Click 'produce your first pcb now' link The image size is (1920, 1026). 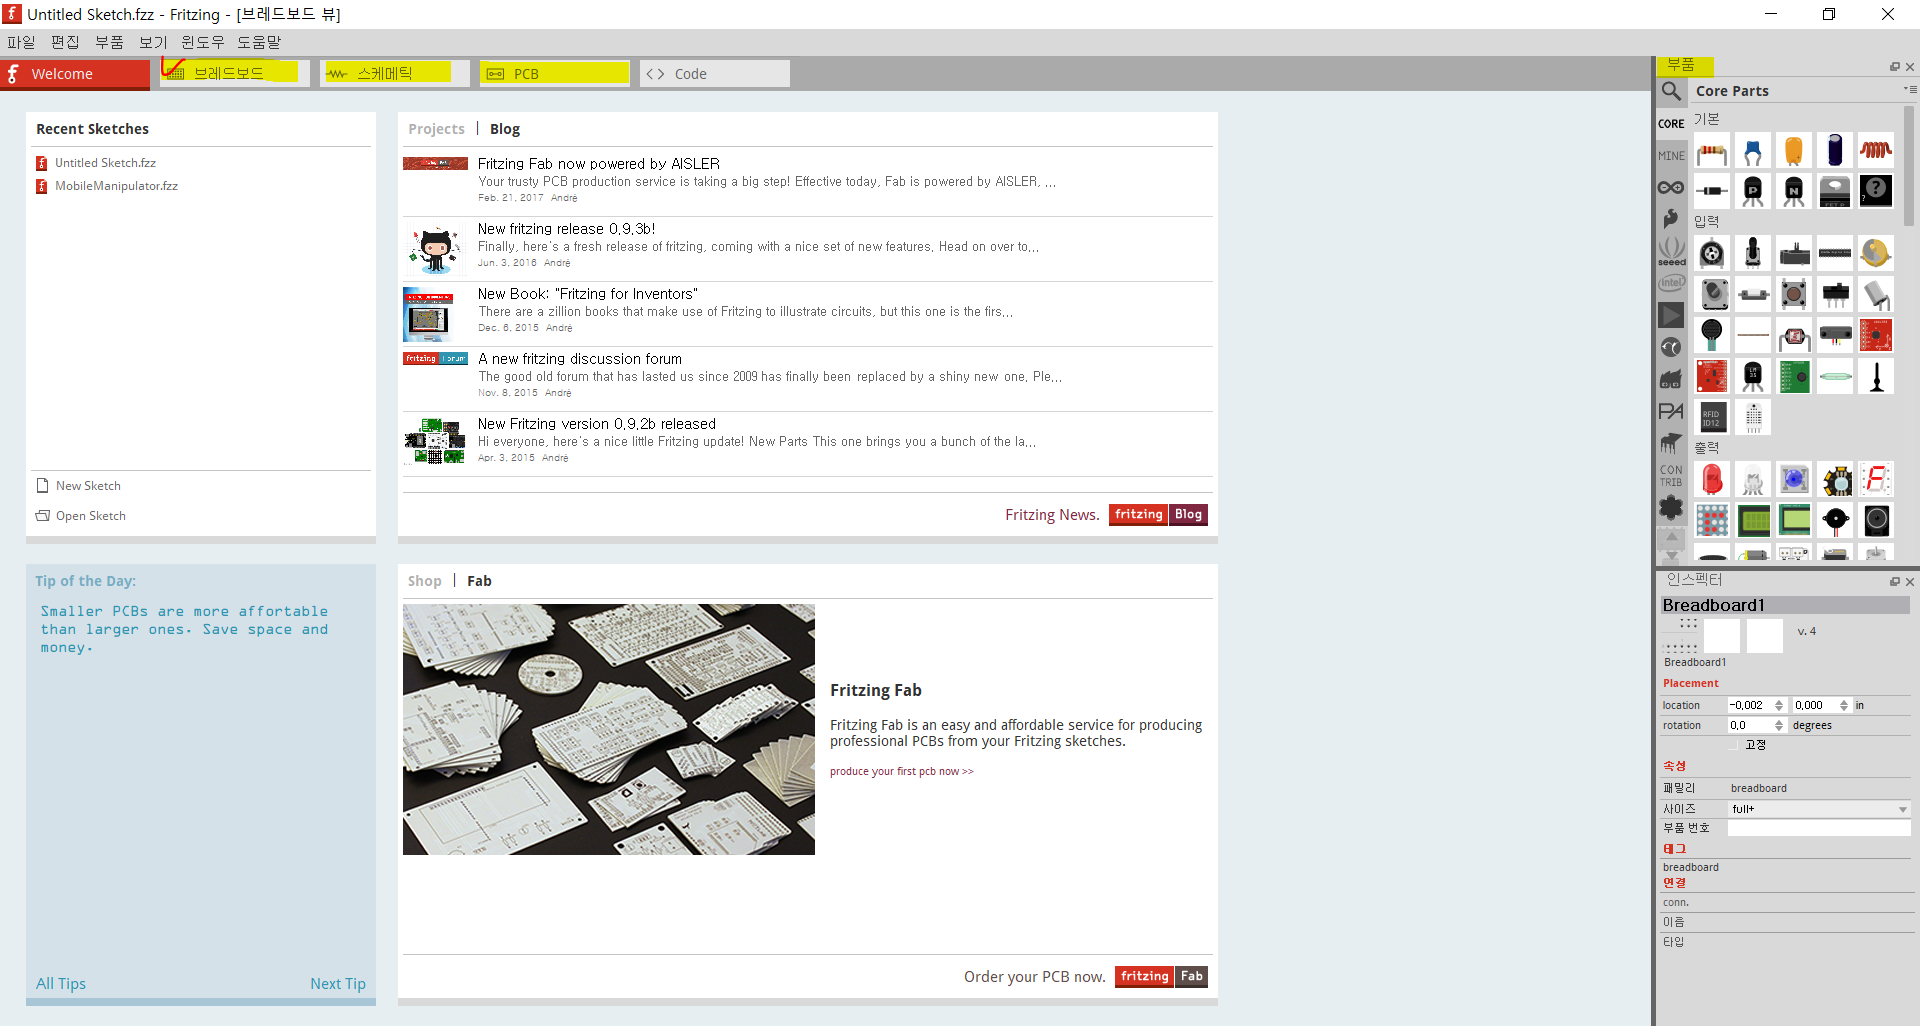point(901,772)
